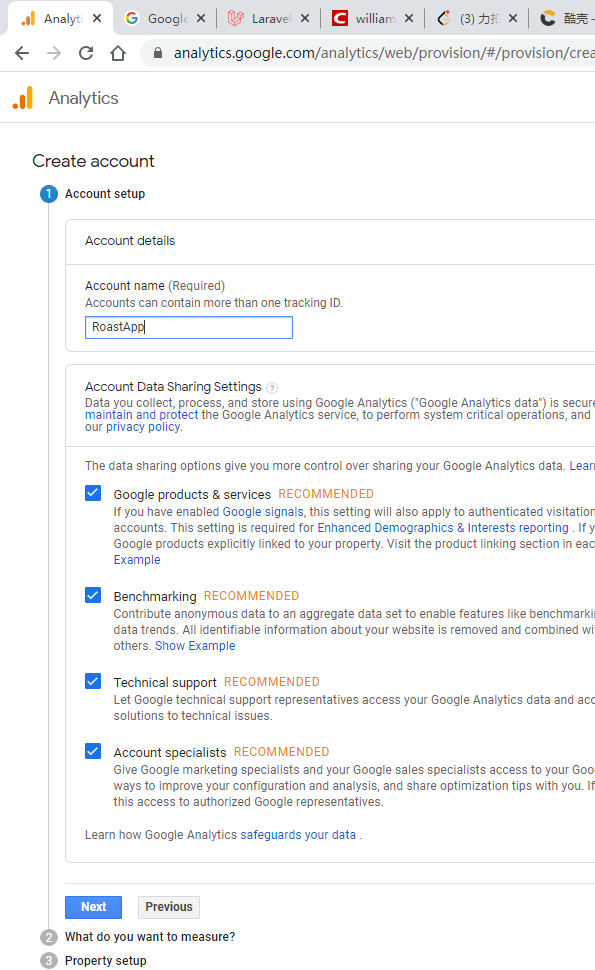Screen dimensions: 595x970
Task: Disable the Technical support option
Action: click(x=92, y=681)
